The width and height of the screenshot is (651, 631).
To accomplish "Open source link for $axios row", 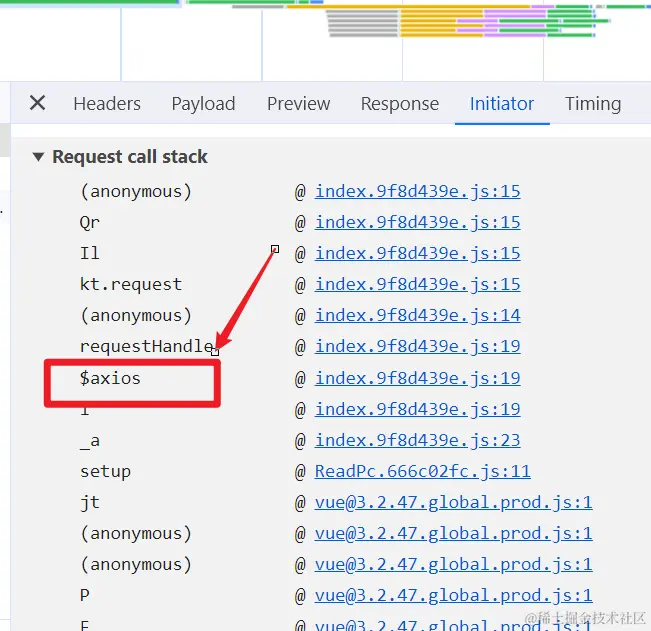I will coord(418,379).
